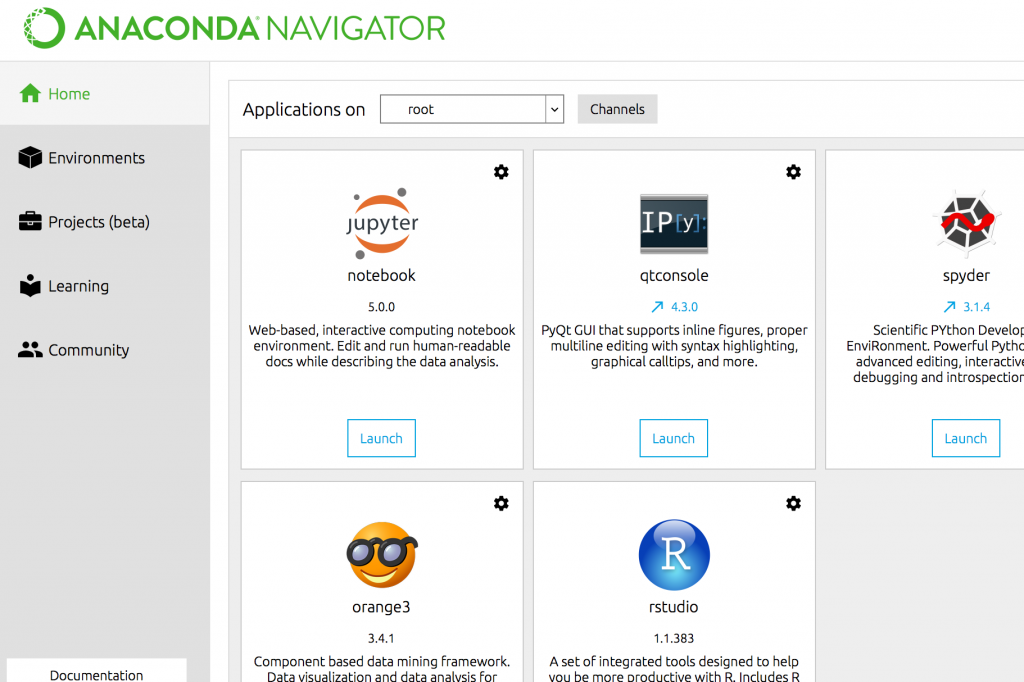Click the Anaconda Navigator logo
The width and height of the screenshot is (1024, 682).
234,28
